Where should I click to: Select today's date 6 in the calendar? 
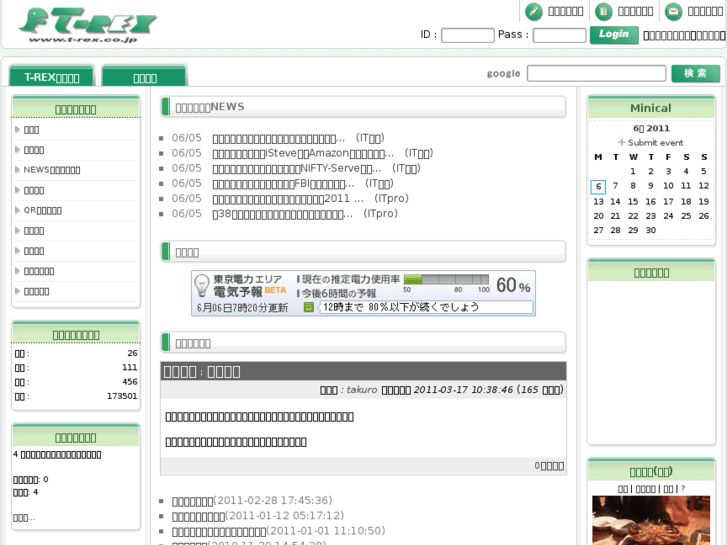click(598, 186)
